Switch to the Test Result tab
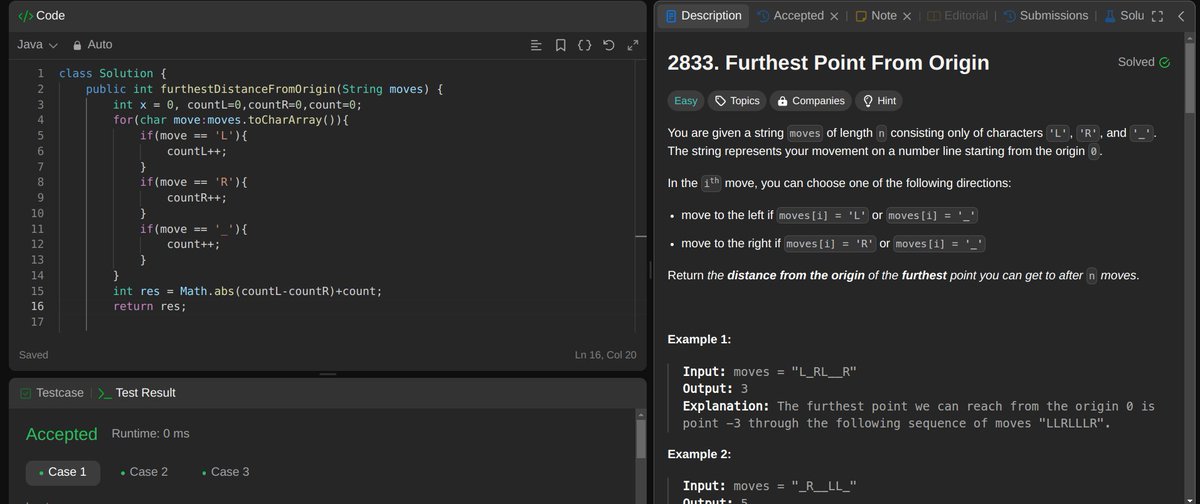Image resolution: width=1200 pixels, height=504 pixels. [136, 393]
